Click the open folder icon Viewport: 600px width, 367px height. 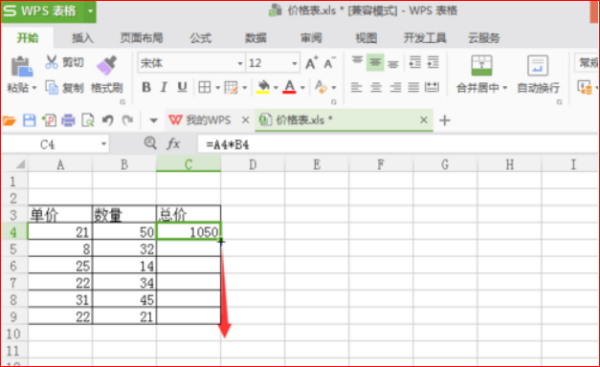(9, 121)
